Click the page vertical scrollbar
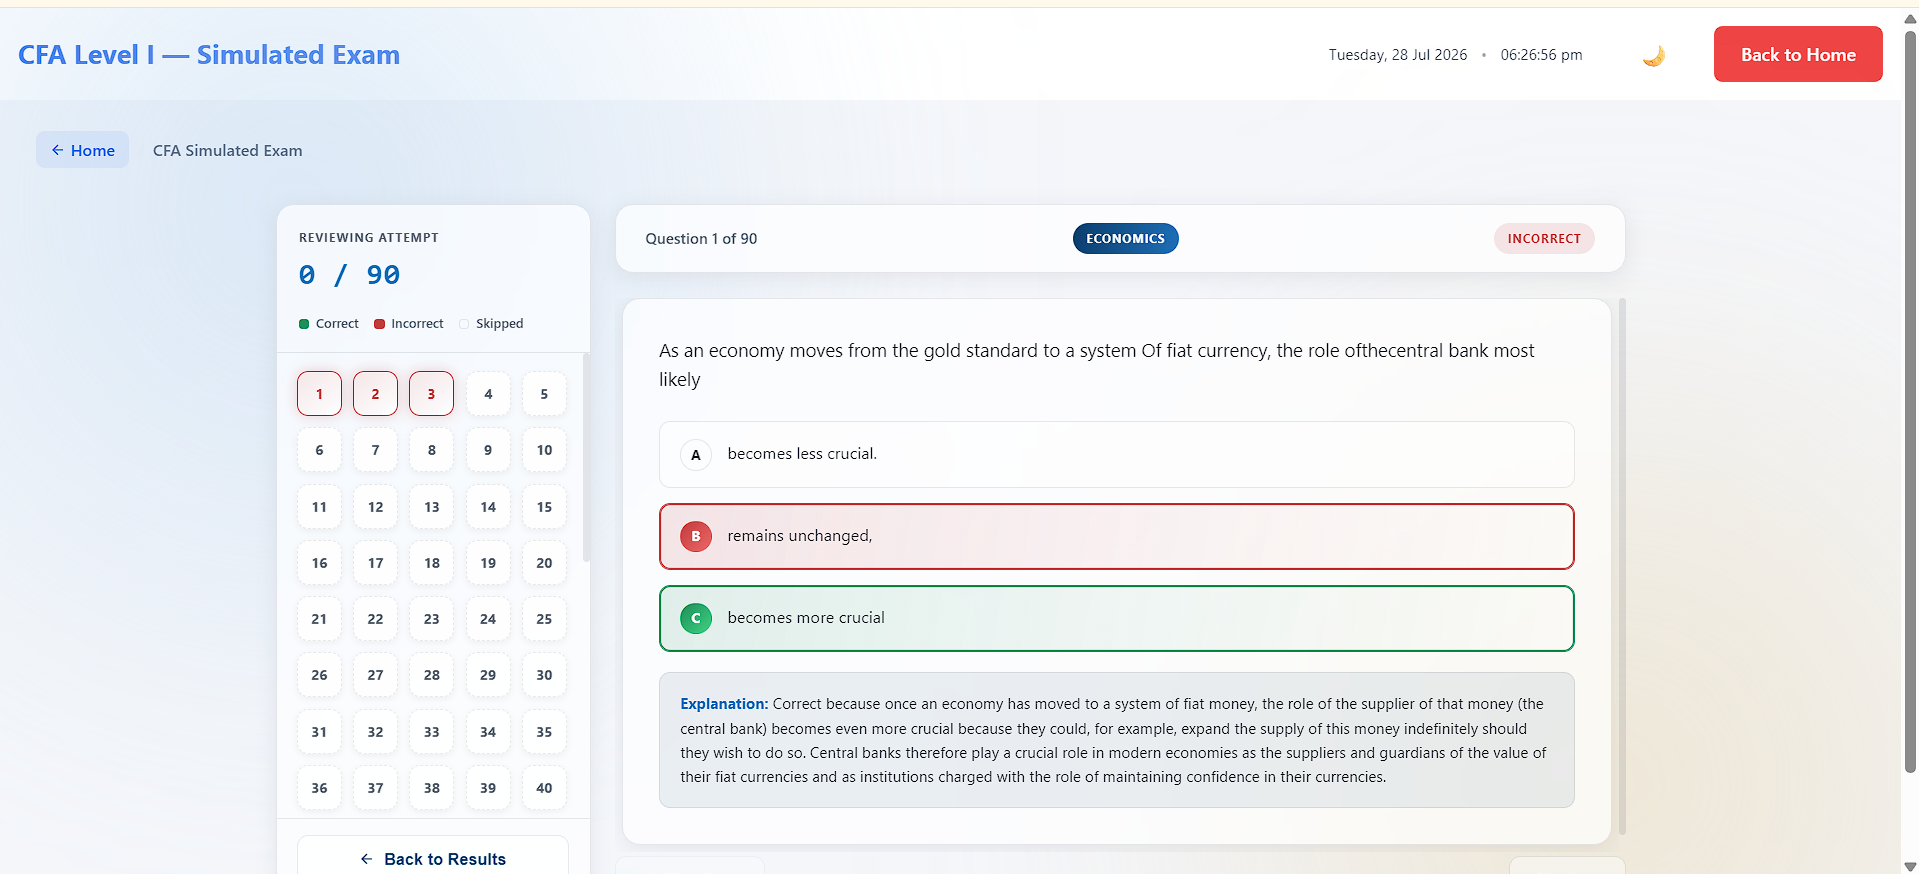Screen dimensions: 1919x874 pyautogui.click(x=1910, y=402)
